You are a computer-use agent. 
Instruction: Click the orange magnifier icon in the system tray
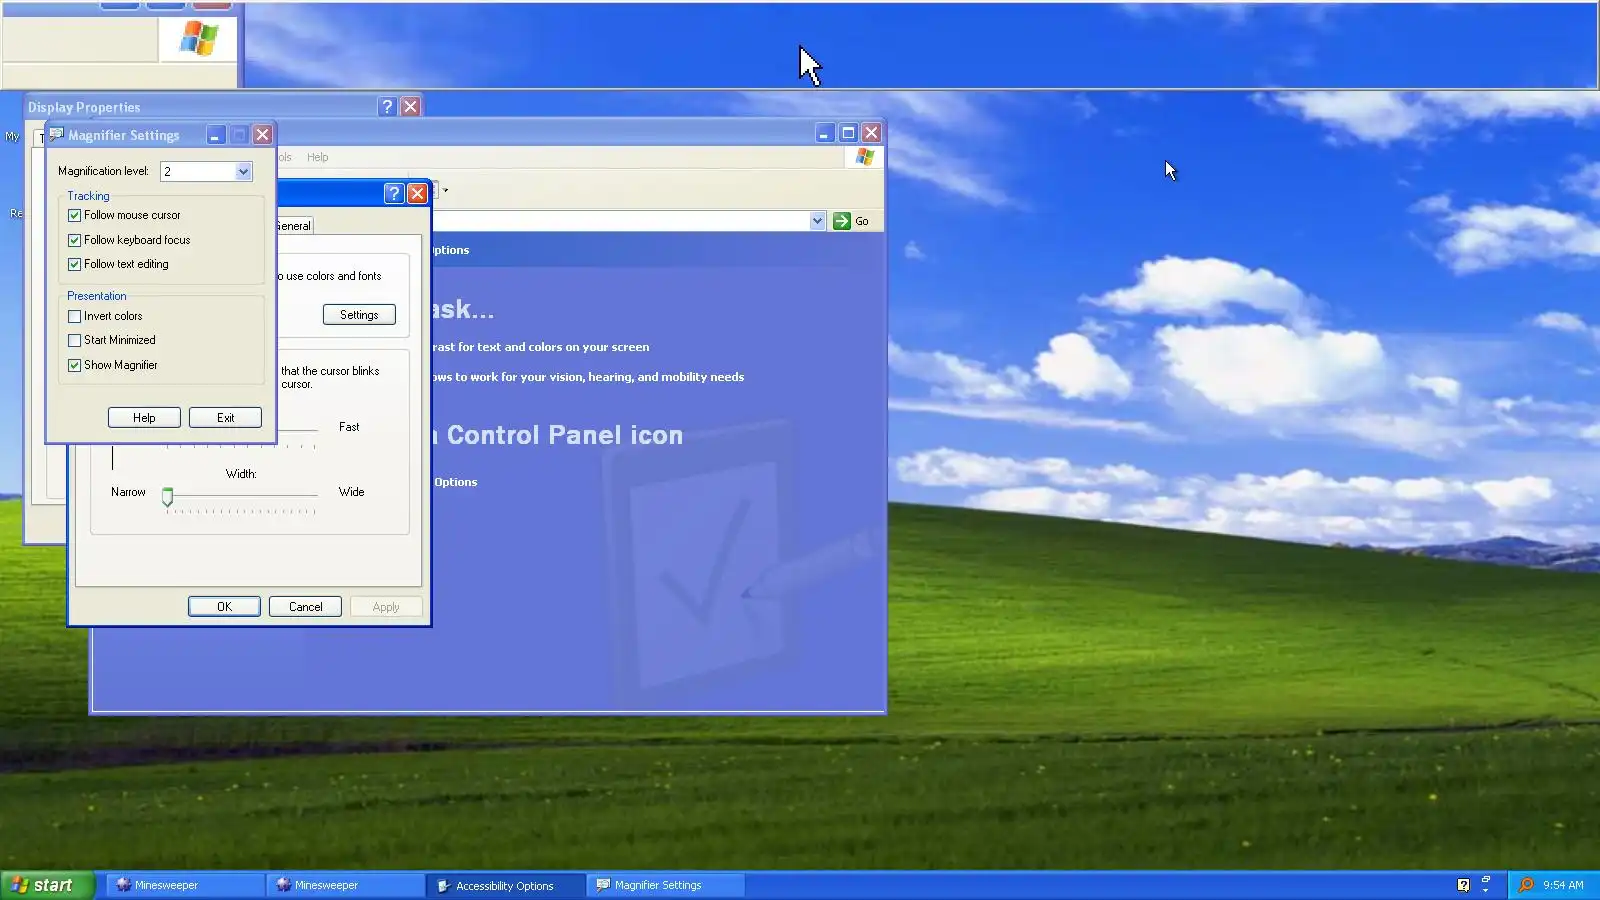tap(1526, 885)
